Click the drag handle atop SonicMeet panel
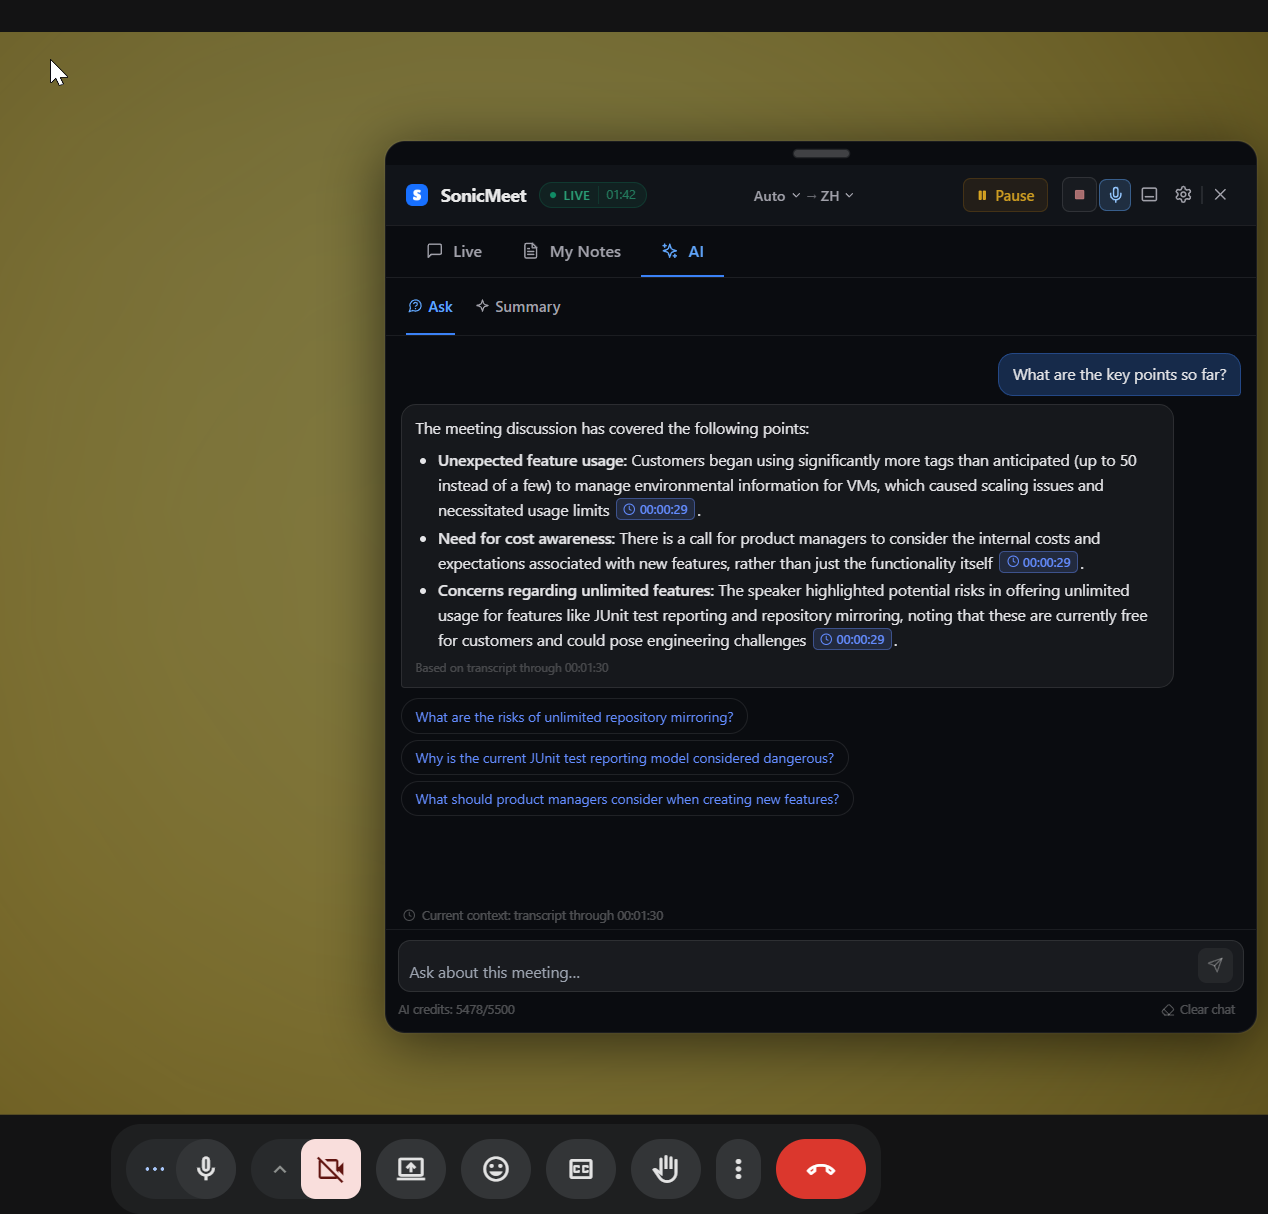Image resolution: width=1268 pixels, height=1214 pixels. 821,153
